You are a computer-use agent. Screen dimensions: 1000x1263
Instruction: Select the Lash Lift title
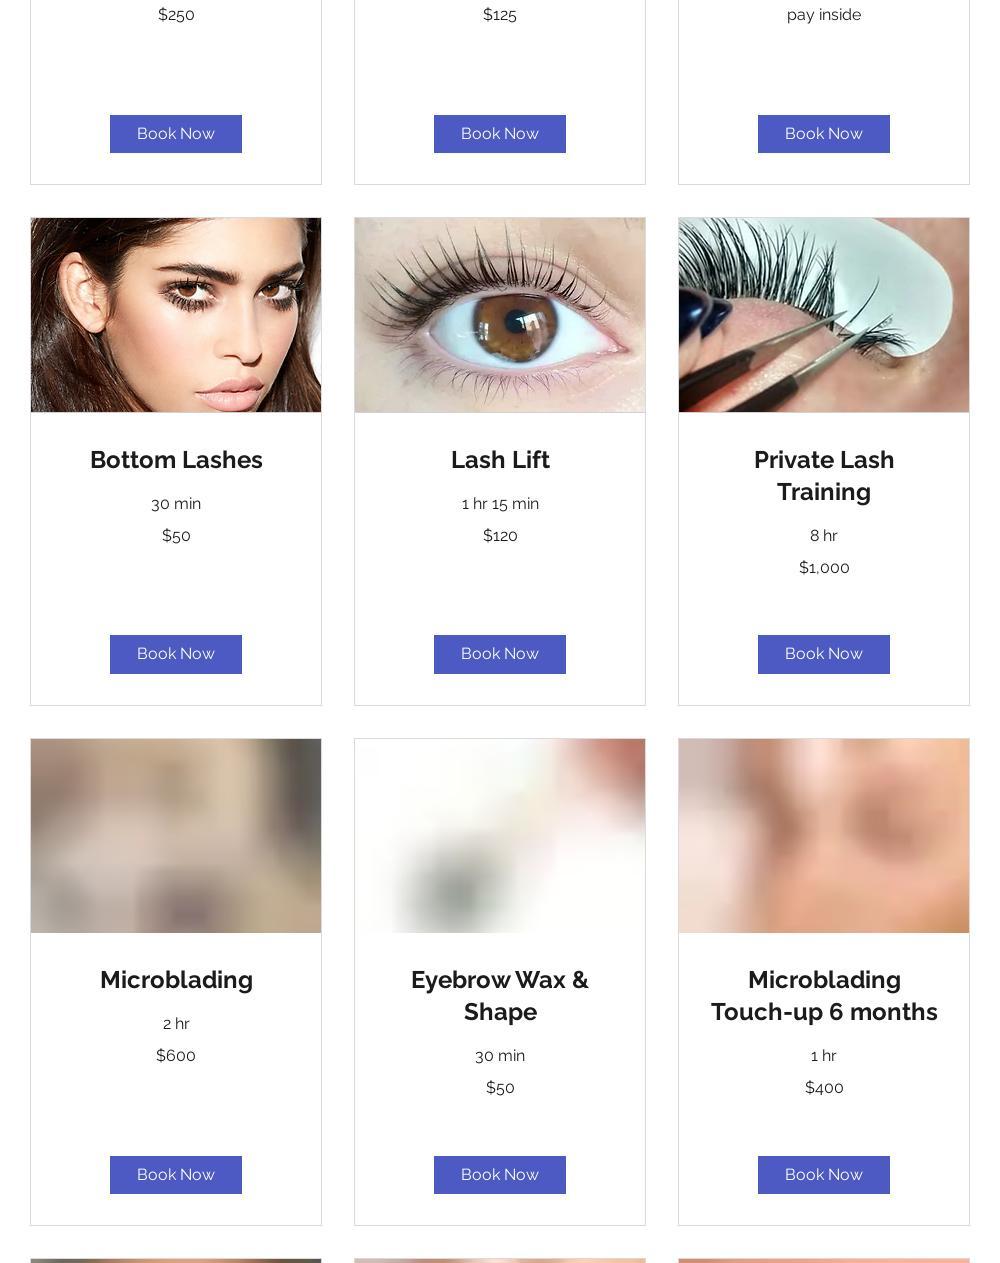pos(500,460)
